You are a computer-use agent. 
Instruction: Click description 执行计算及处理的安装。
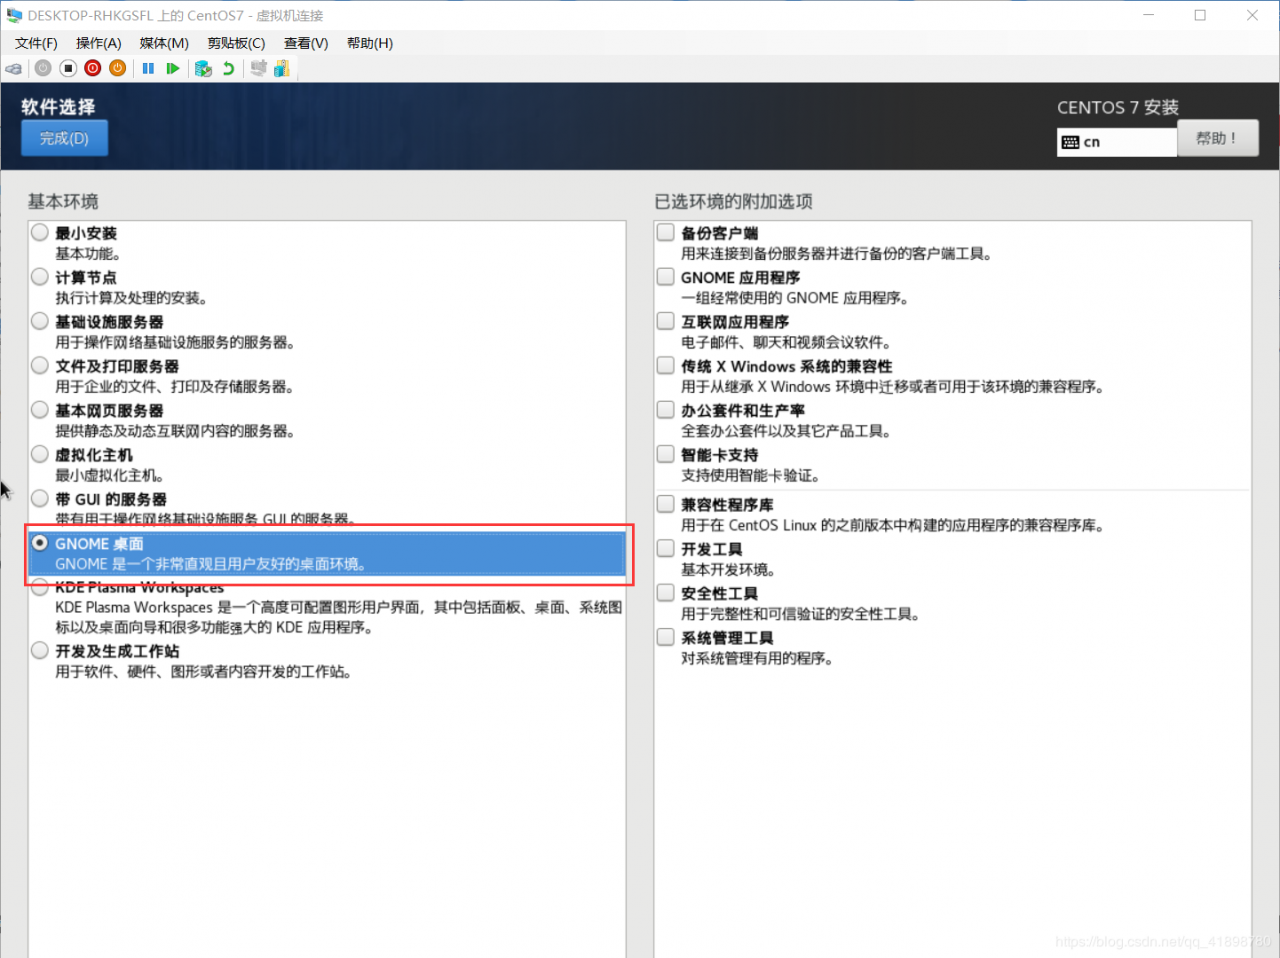click(132, 298)
